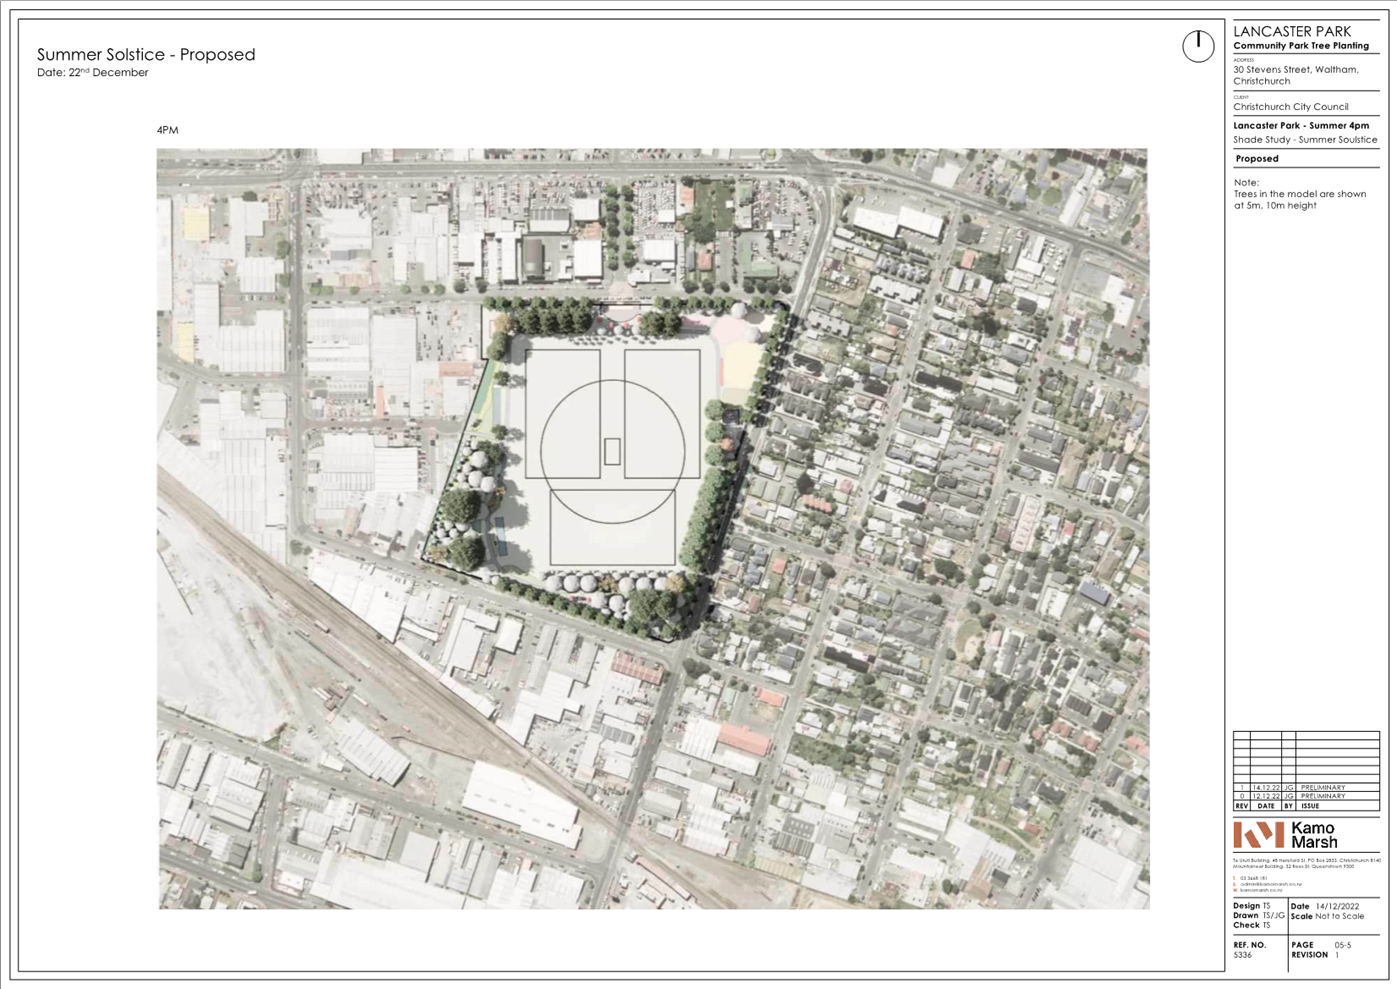Screen dimensions: 1397x989
Task: Click the 'REVISION' label
Action: point(1309,955)
